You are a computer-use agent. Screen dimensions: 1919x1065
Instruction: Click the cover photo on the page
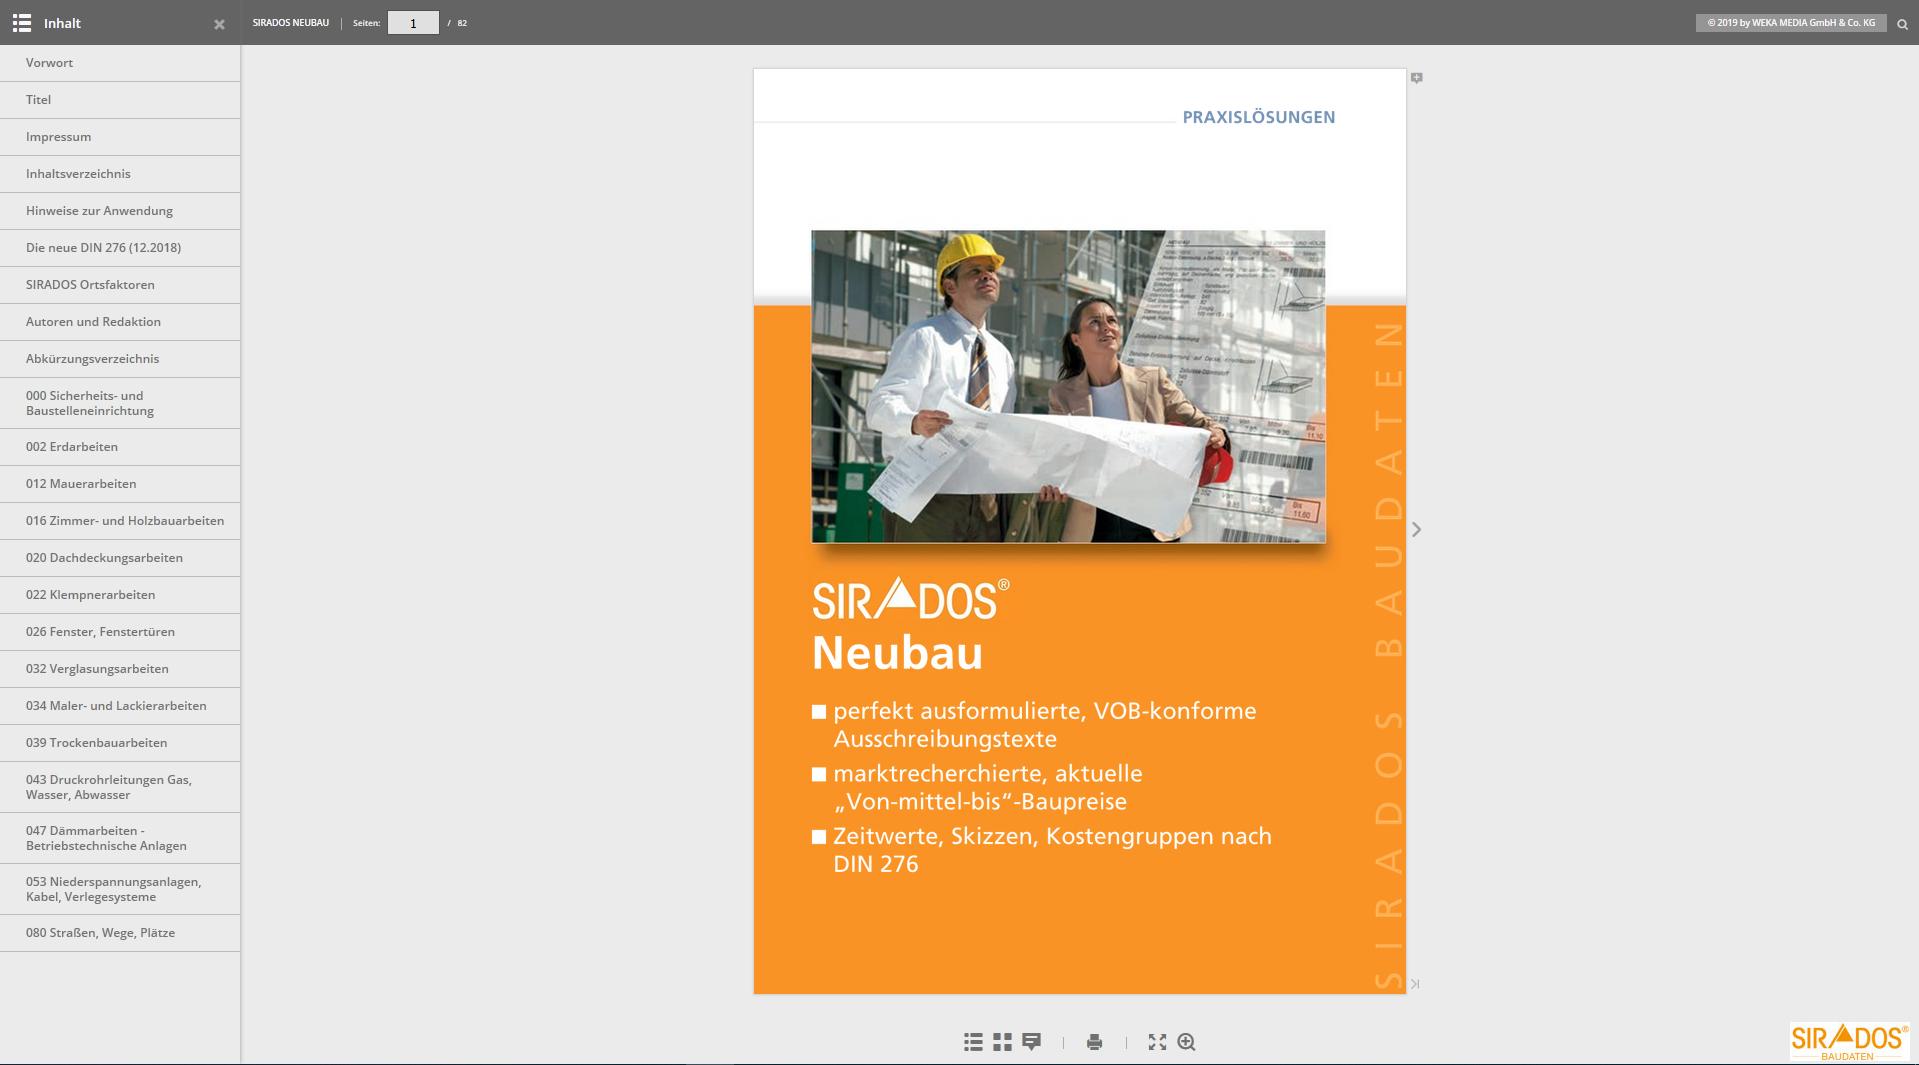pos(1068,387)
